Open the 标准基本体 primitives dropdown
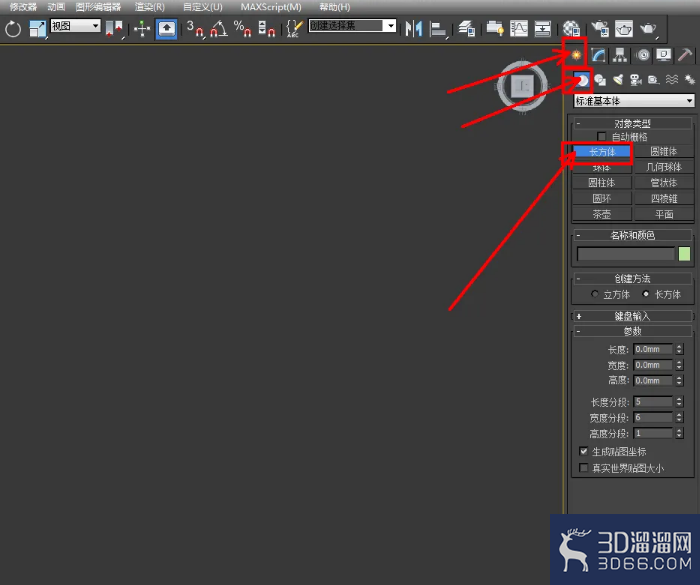700x585 pixels. tap(634, 101)
